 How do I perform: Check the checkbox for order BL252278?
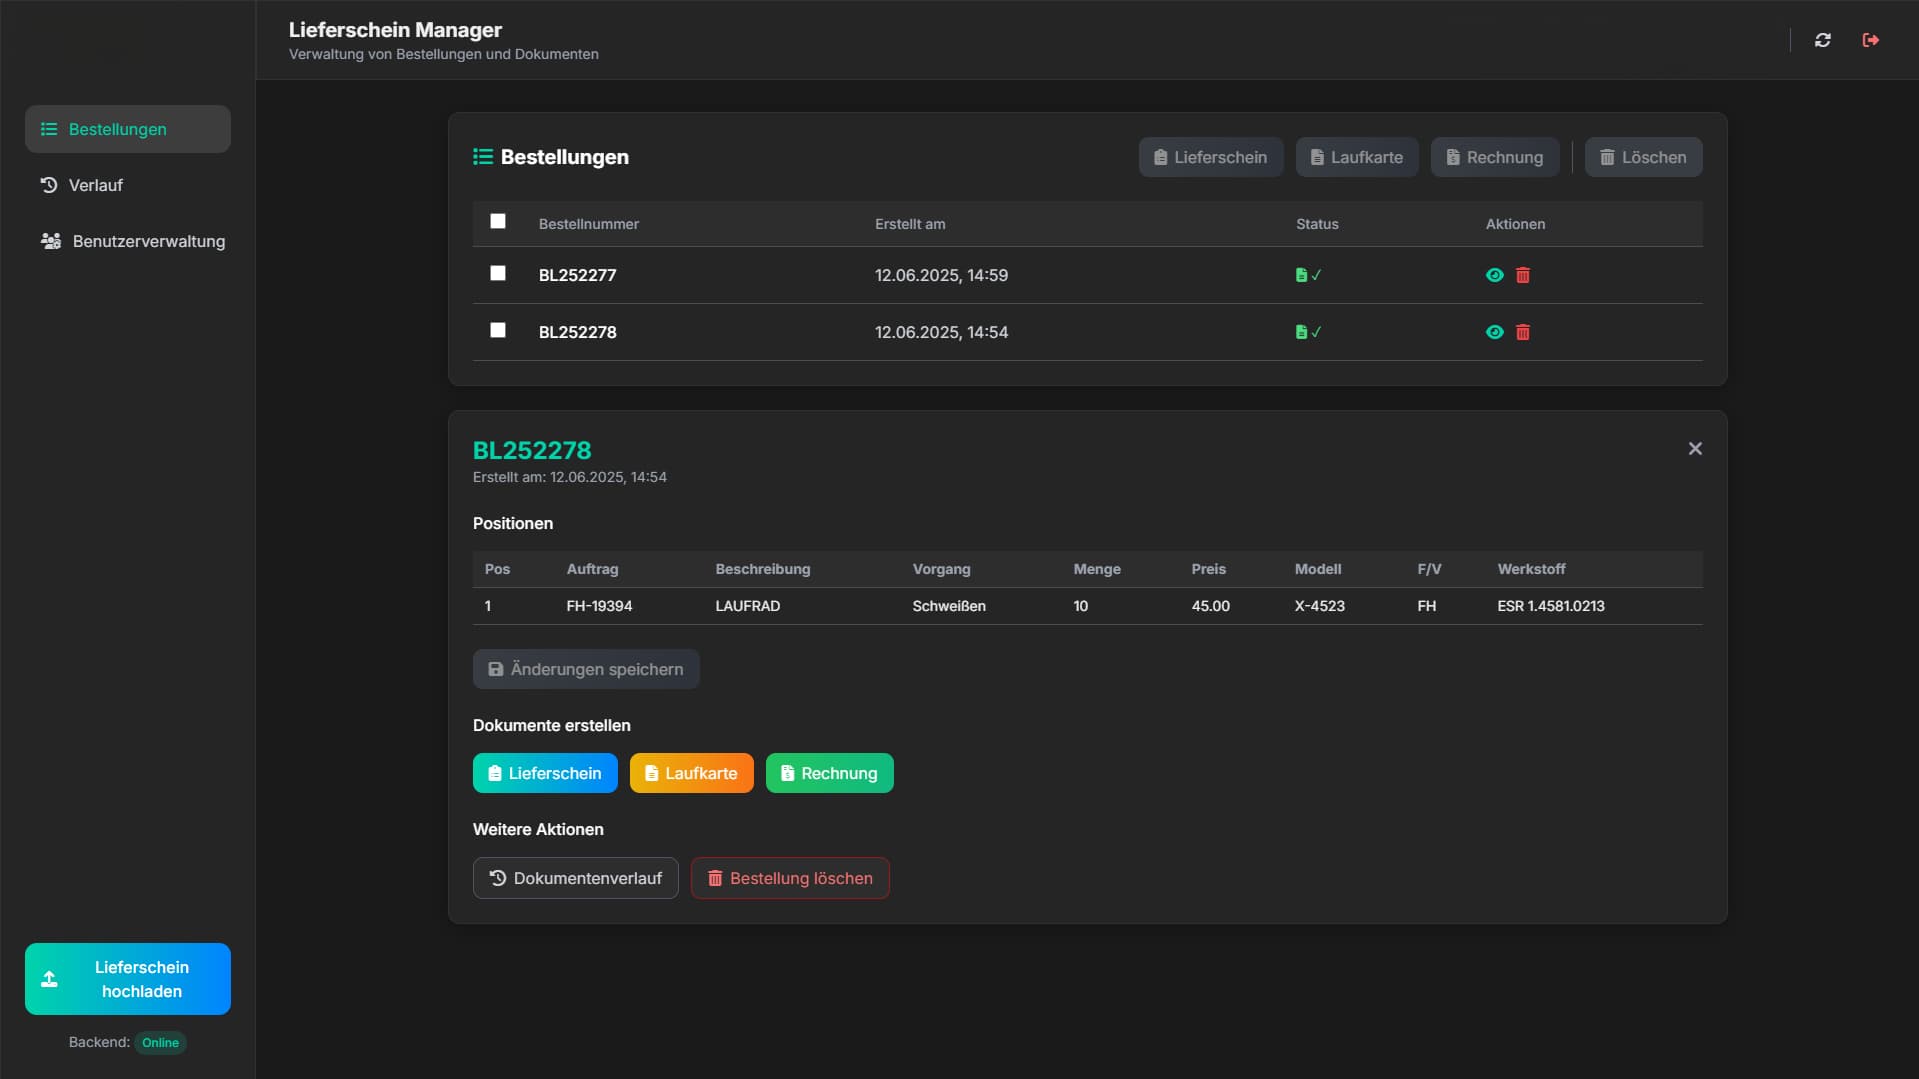pos(498,330)
